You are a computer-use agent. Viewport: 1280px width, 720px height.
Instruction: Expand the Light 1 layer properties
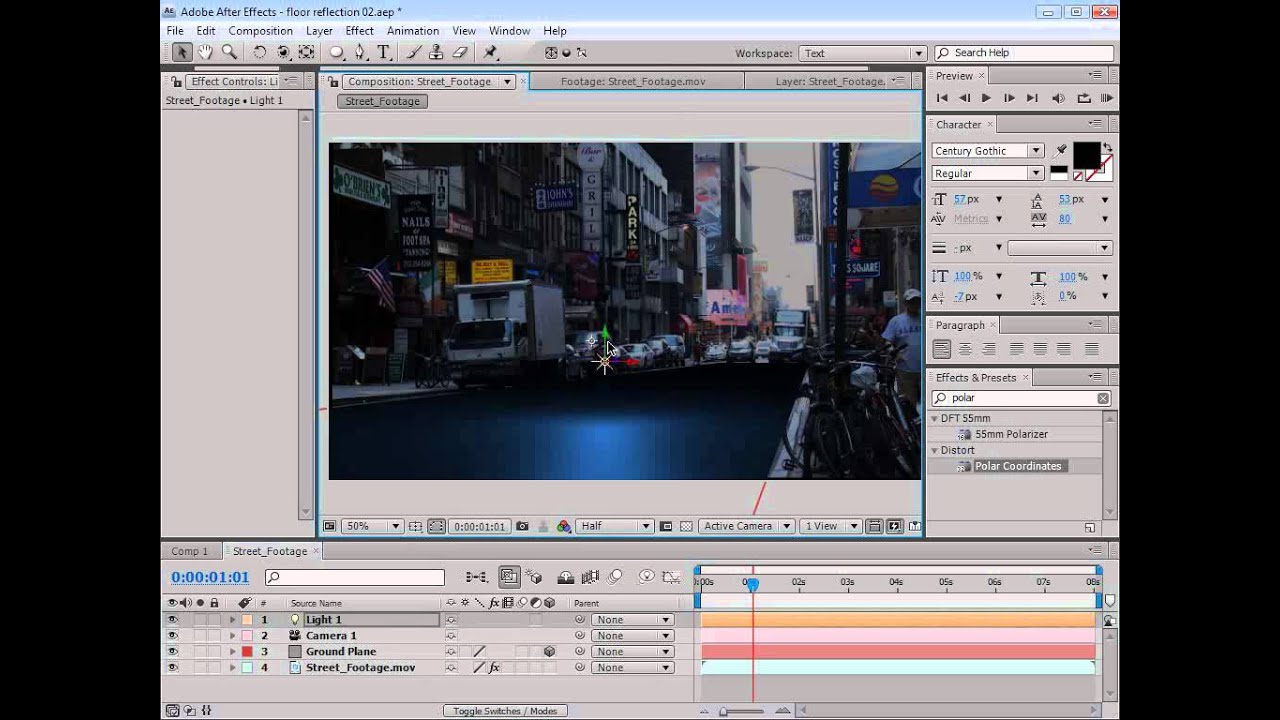pos(232,620)
